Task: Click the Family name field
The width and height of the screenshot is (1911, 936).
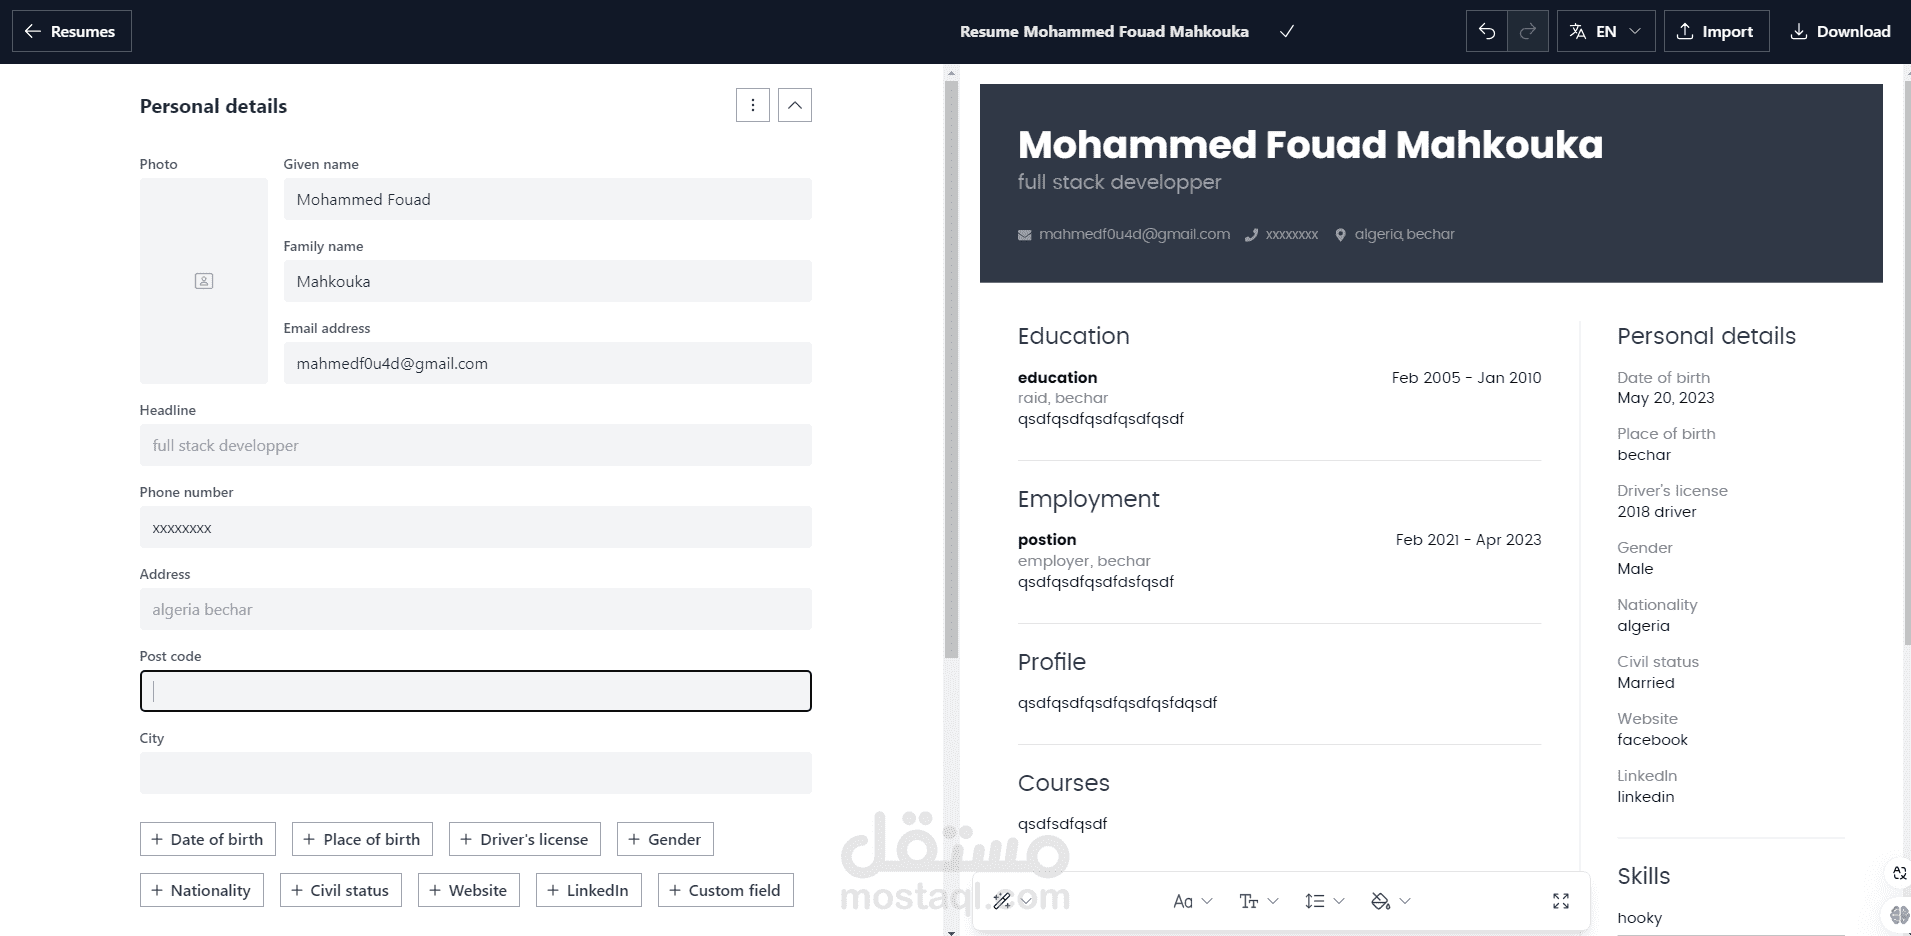Action: point(547,281)
